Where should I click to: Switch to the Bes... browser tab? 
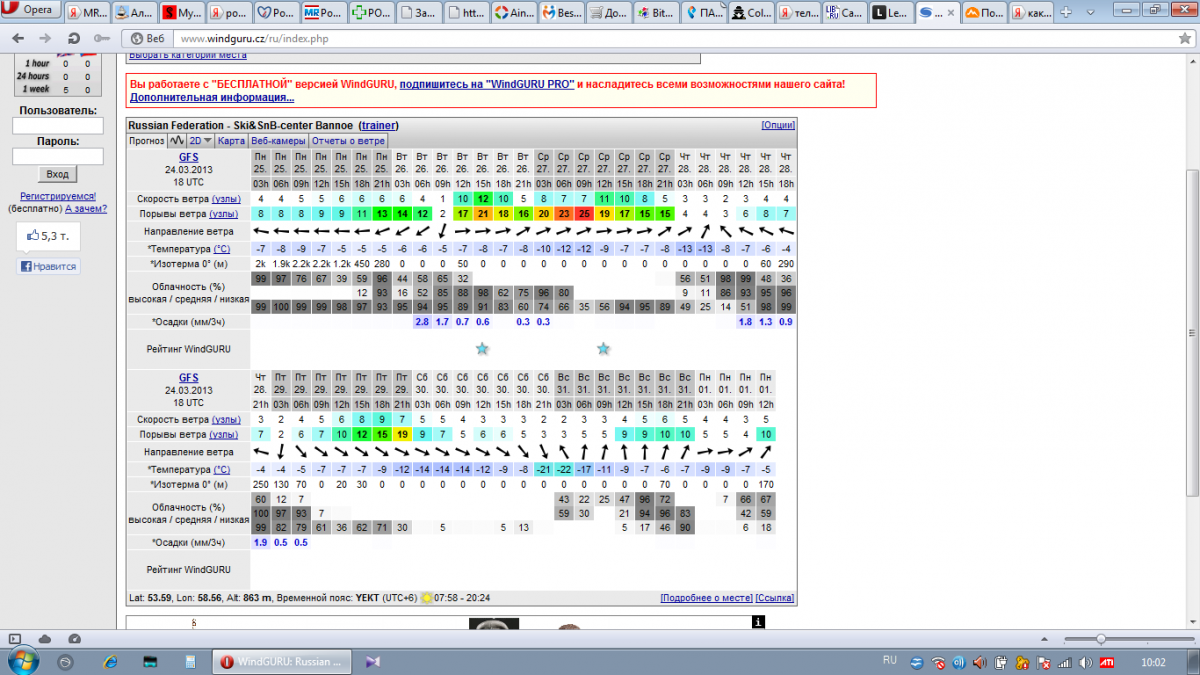(561, 14)
